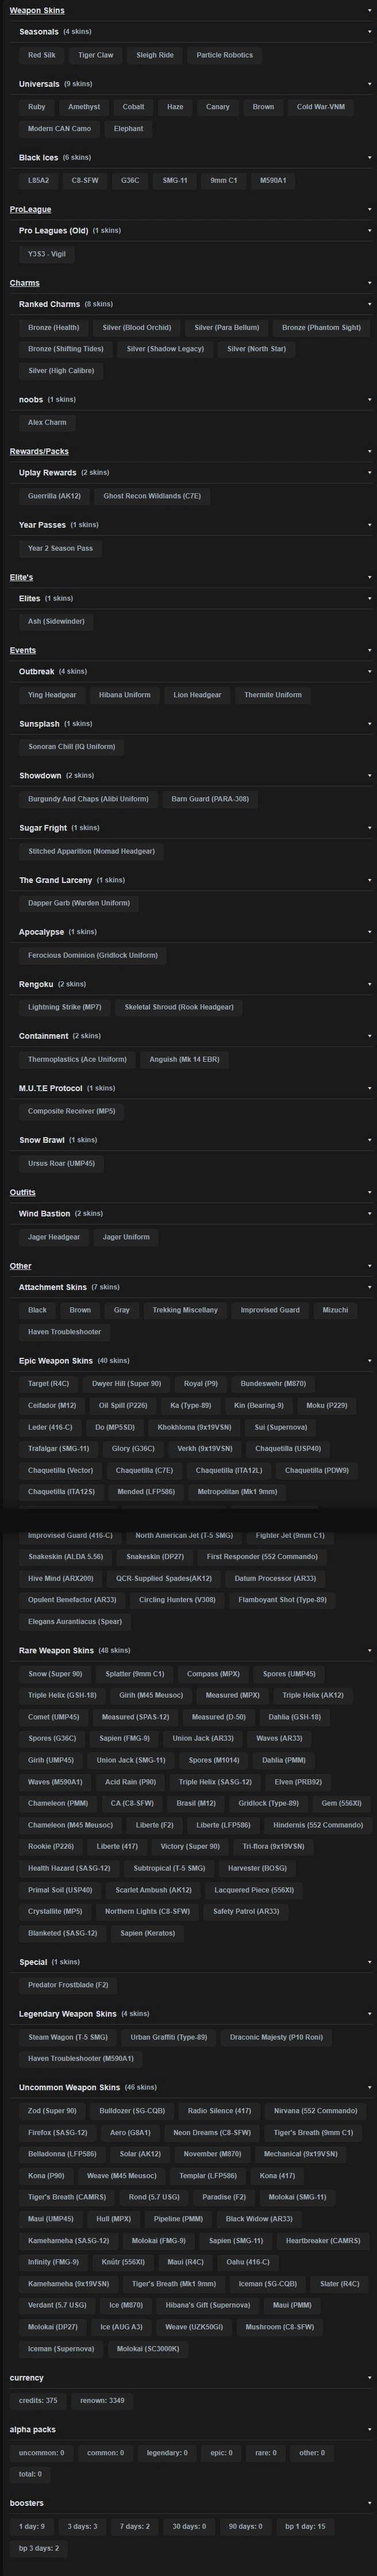The width and height of the screenshot is (377, 2576).
Task: Select the Cold War-VNM universal skin
Action: (321, 107)
